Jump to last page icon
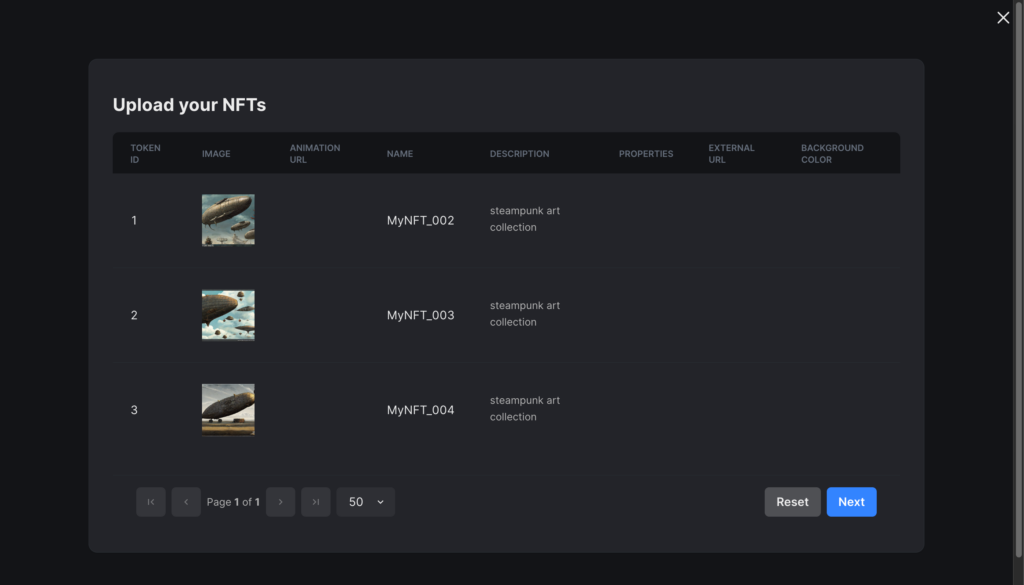Viewport: 1024px width, 585px height. click(316, 501)
